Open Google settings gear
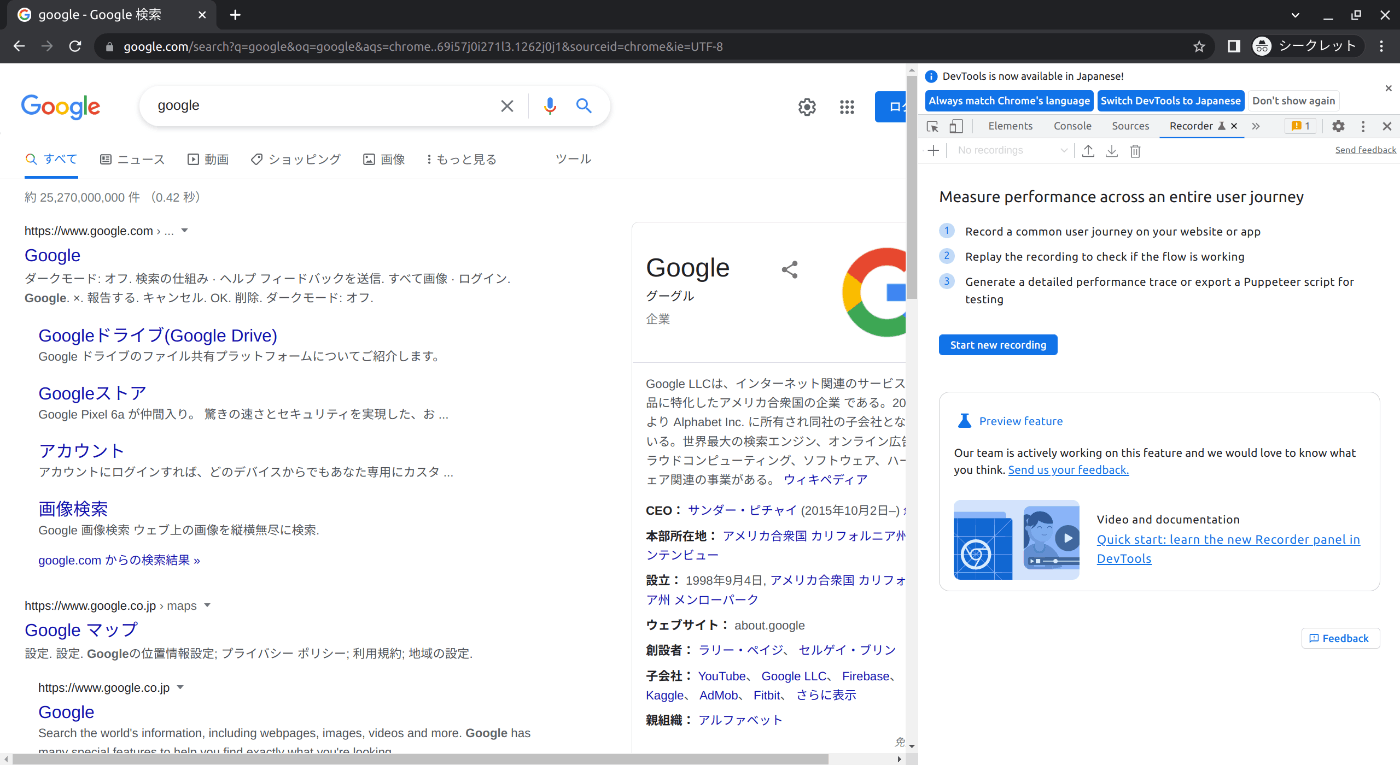The image size is (1400, 765). point(807,107)
